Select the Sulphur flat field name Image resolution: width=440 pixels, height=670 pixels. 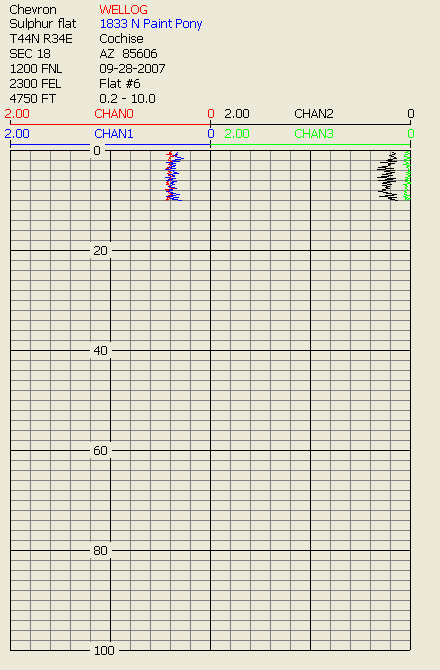43,24
